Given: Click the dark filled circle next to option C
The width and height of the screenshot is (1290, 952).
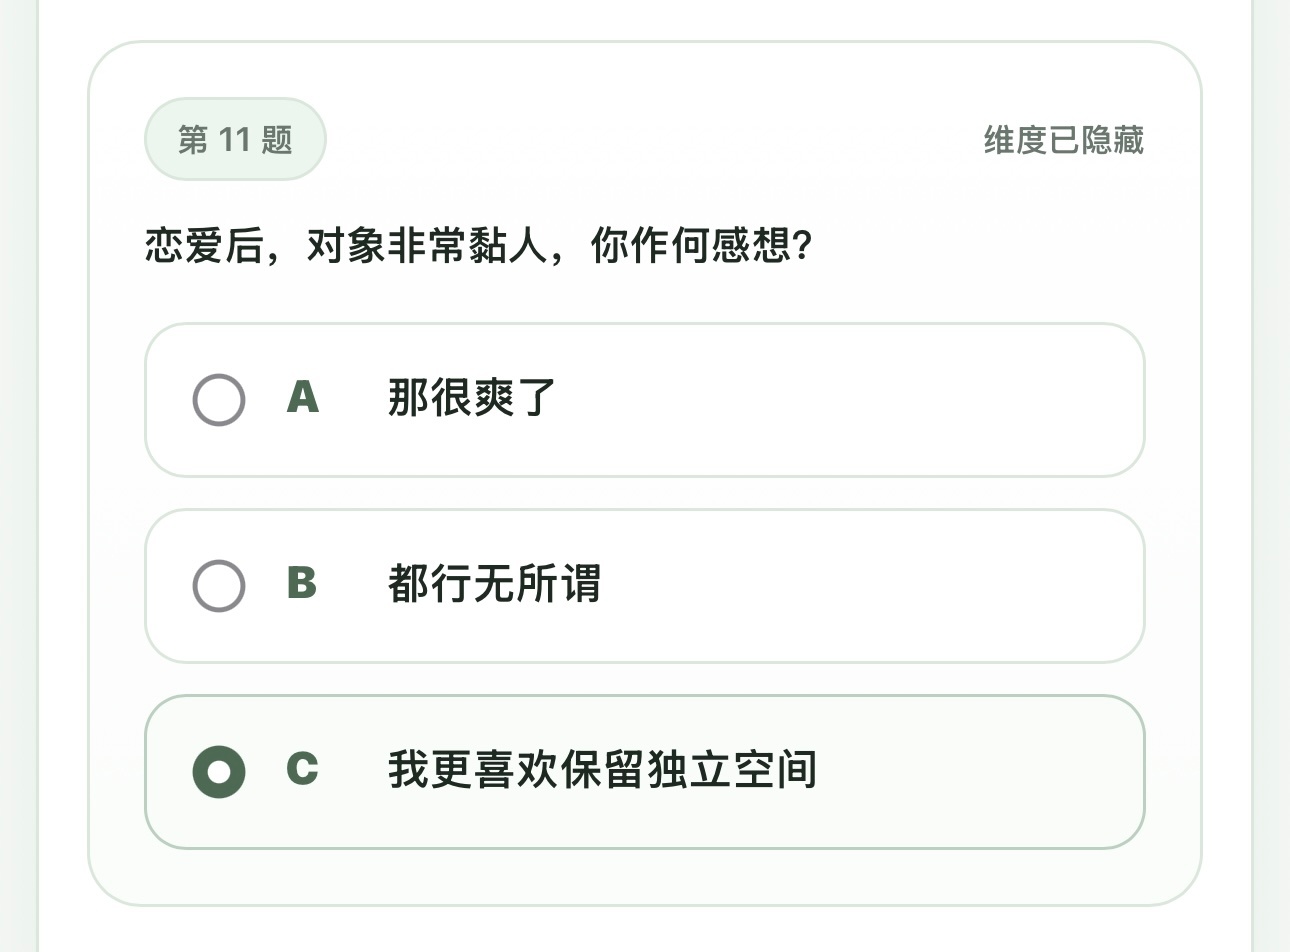Looking at the screenshot, I should click(219, 771).
